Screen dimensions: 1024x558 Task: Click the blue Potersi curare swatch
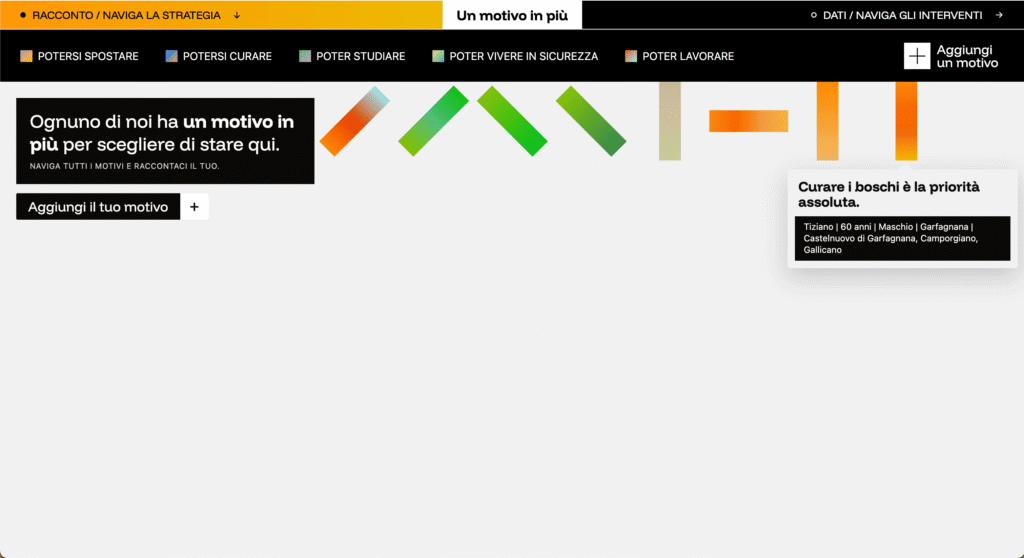coord(172,56)
